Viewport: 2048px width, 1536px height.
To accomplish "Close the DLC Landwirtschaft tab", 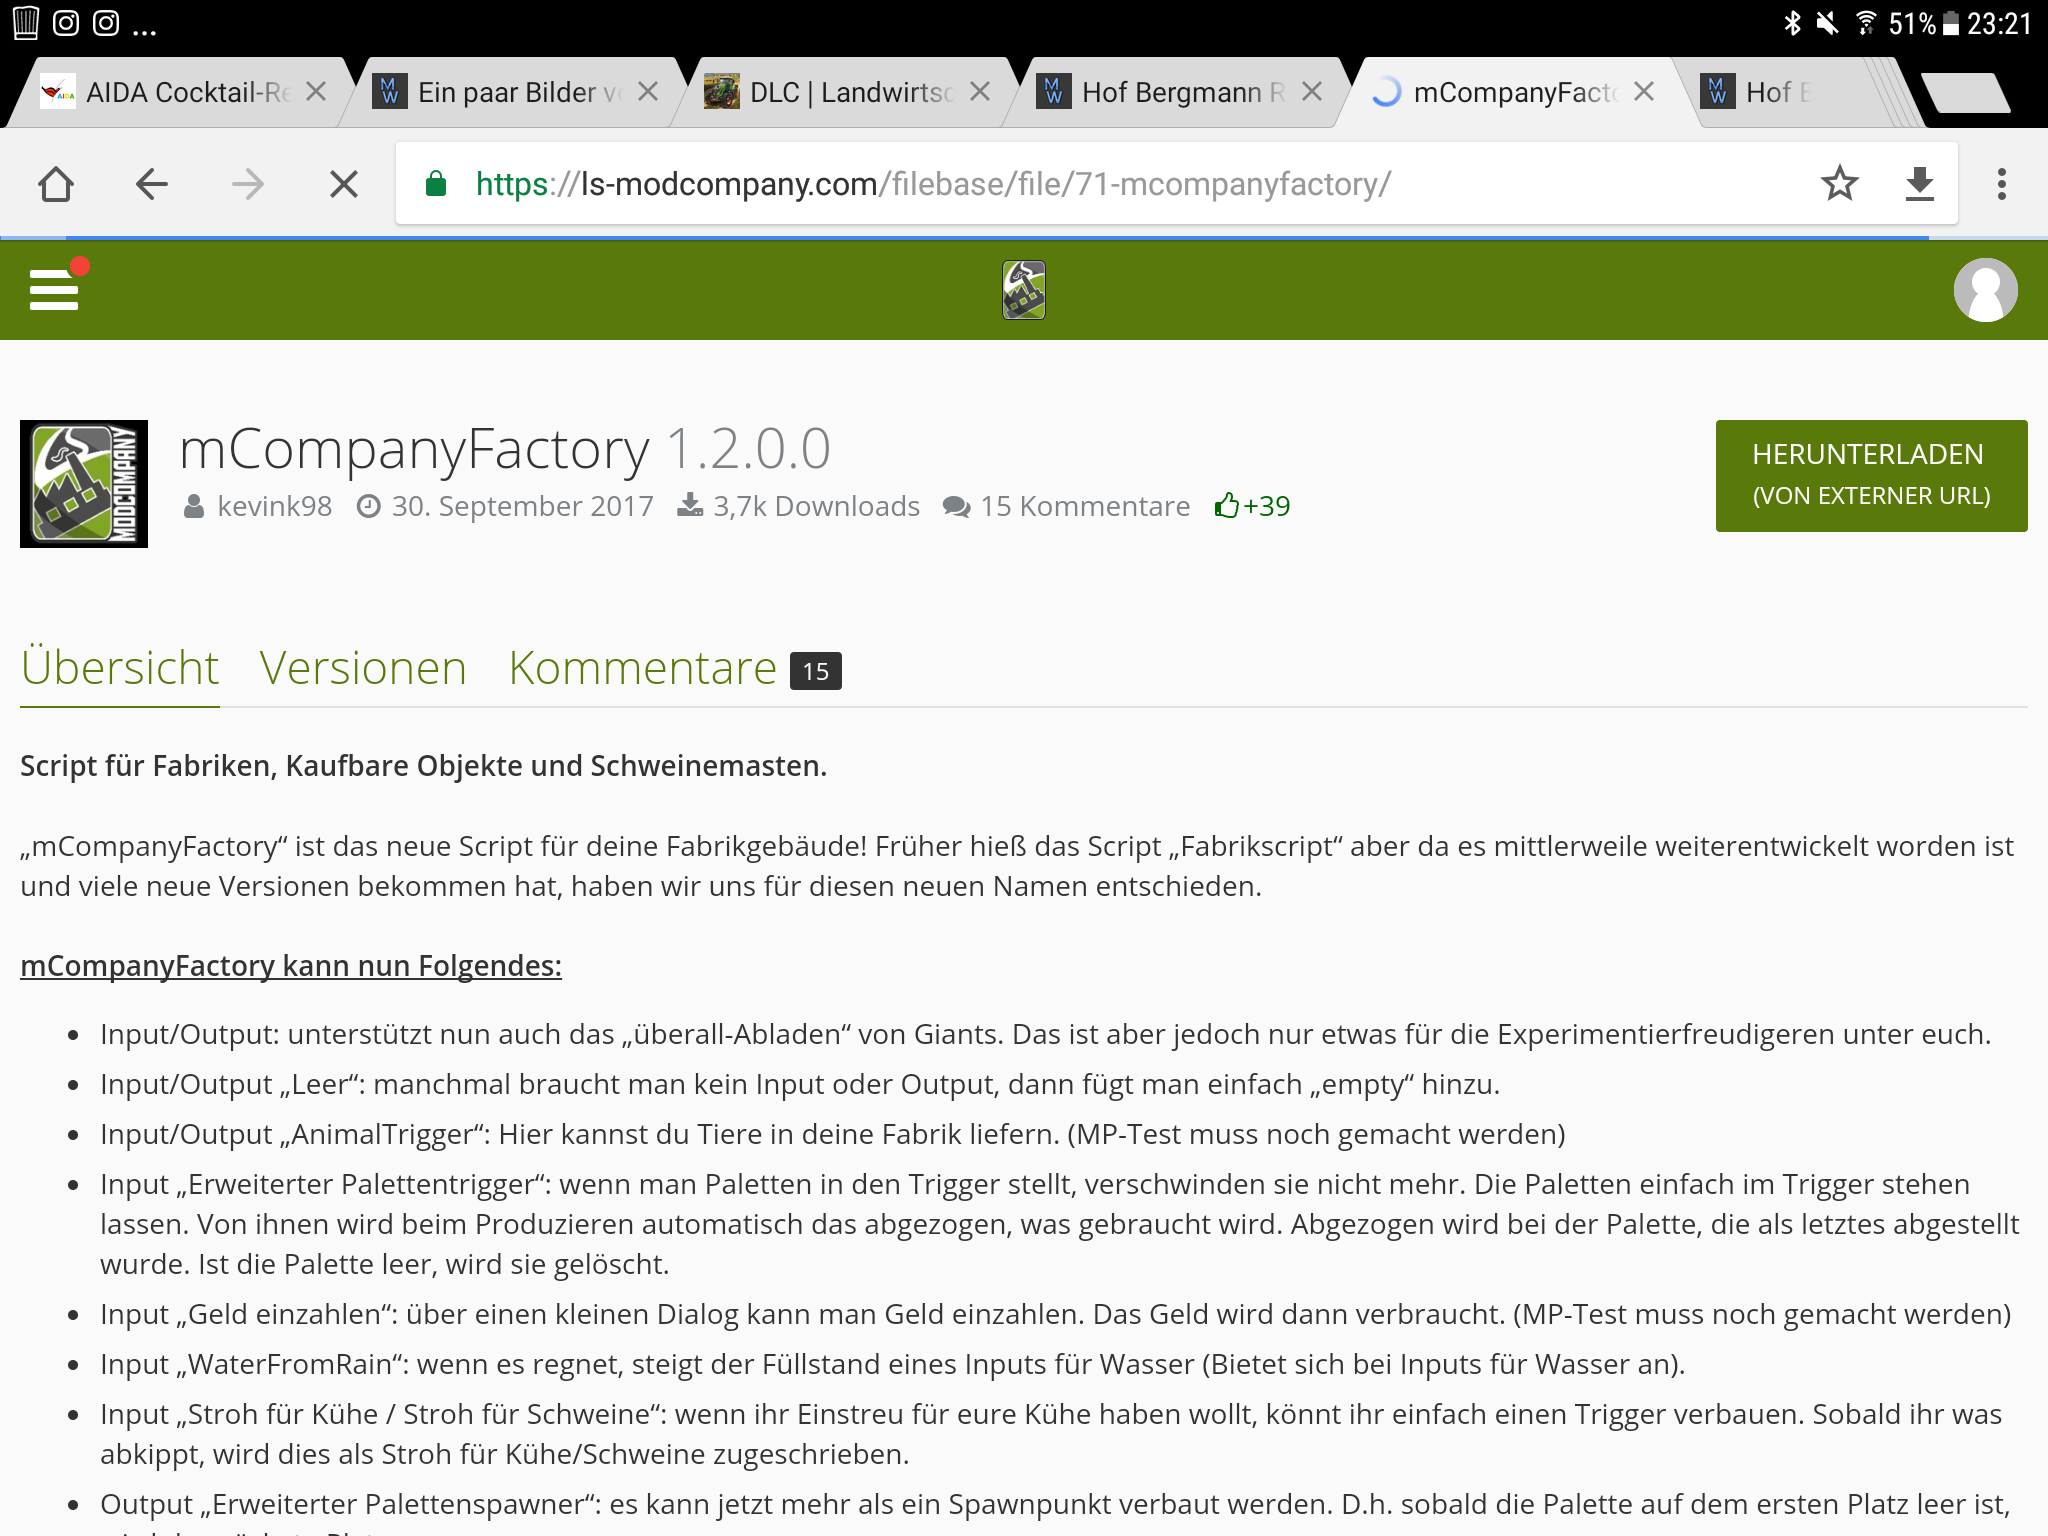I will (980, 92).
